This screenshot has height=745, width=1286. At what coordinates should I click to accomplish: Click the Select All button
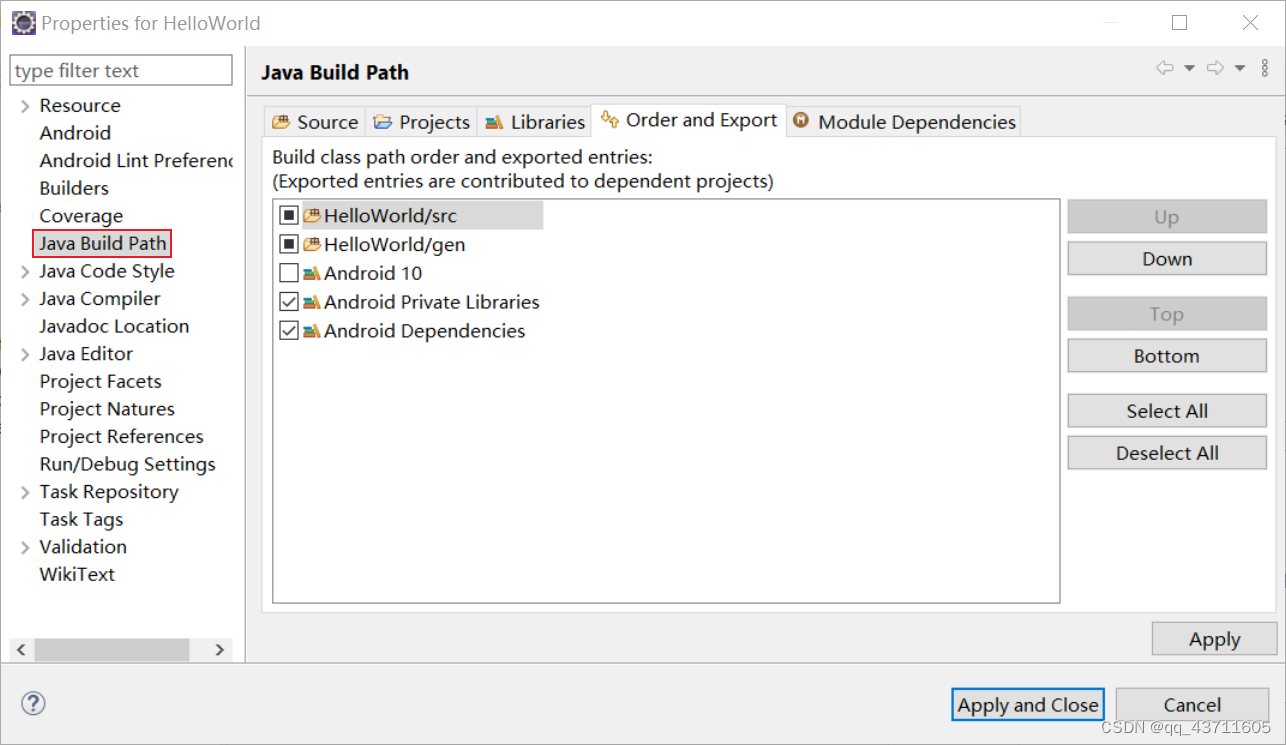tap(1166, 410)
